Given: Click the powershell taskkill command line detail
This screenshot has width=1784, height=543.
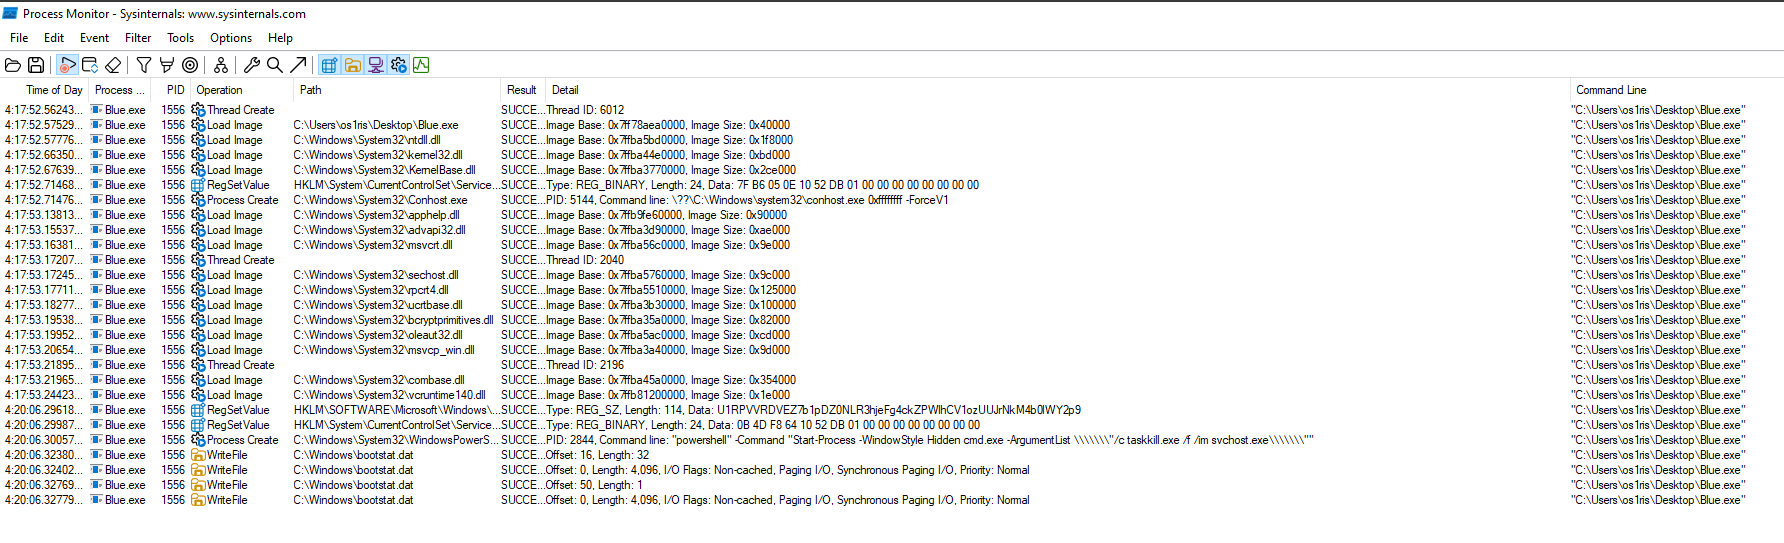Looking at the screenshot, I should [930, 440].
